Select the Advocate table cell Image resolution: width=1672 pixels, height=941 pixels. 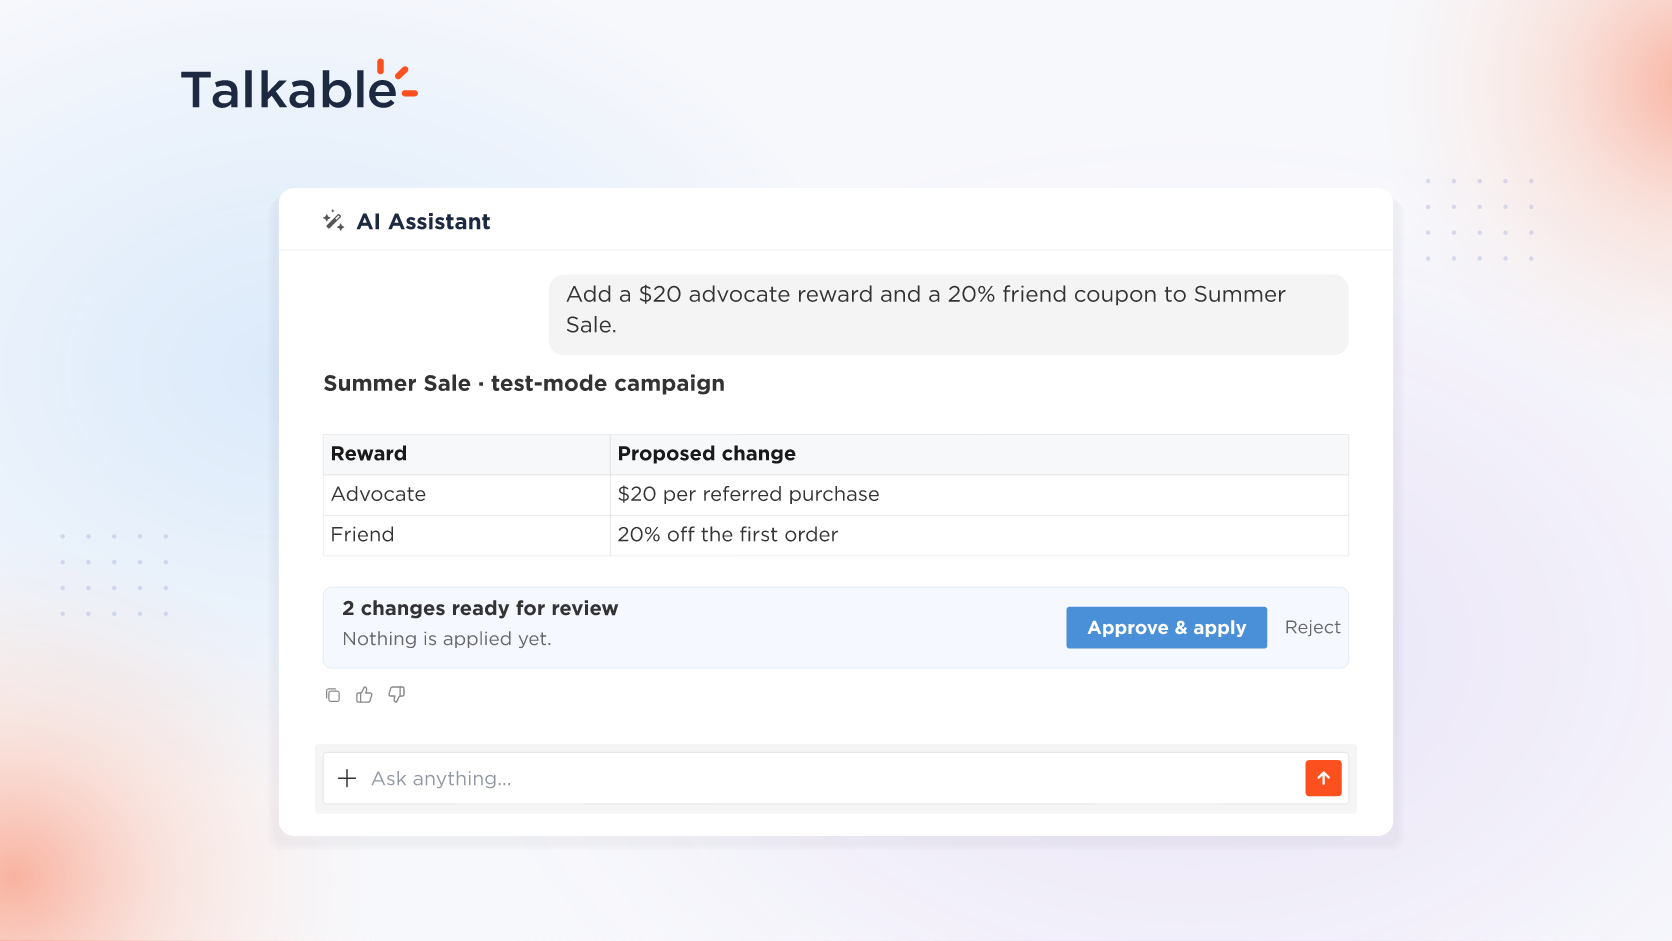(x=467, y=495)
